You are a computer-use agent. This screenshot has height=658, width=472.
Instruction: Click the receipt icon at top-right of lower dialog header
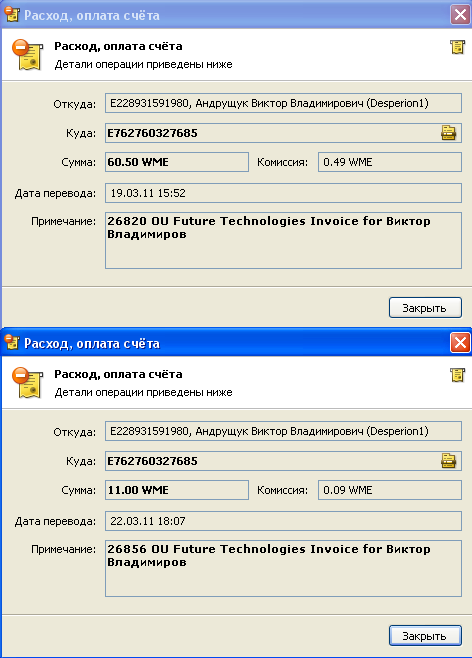pyautogui.click(x=457, y=375)
